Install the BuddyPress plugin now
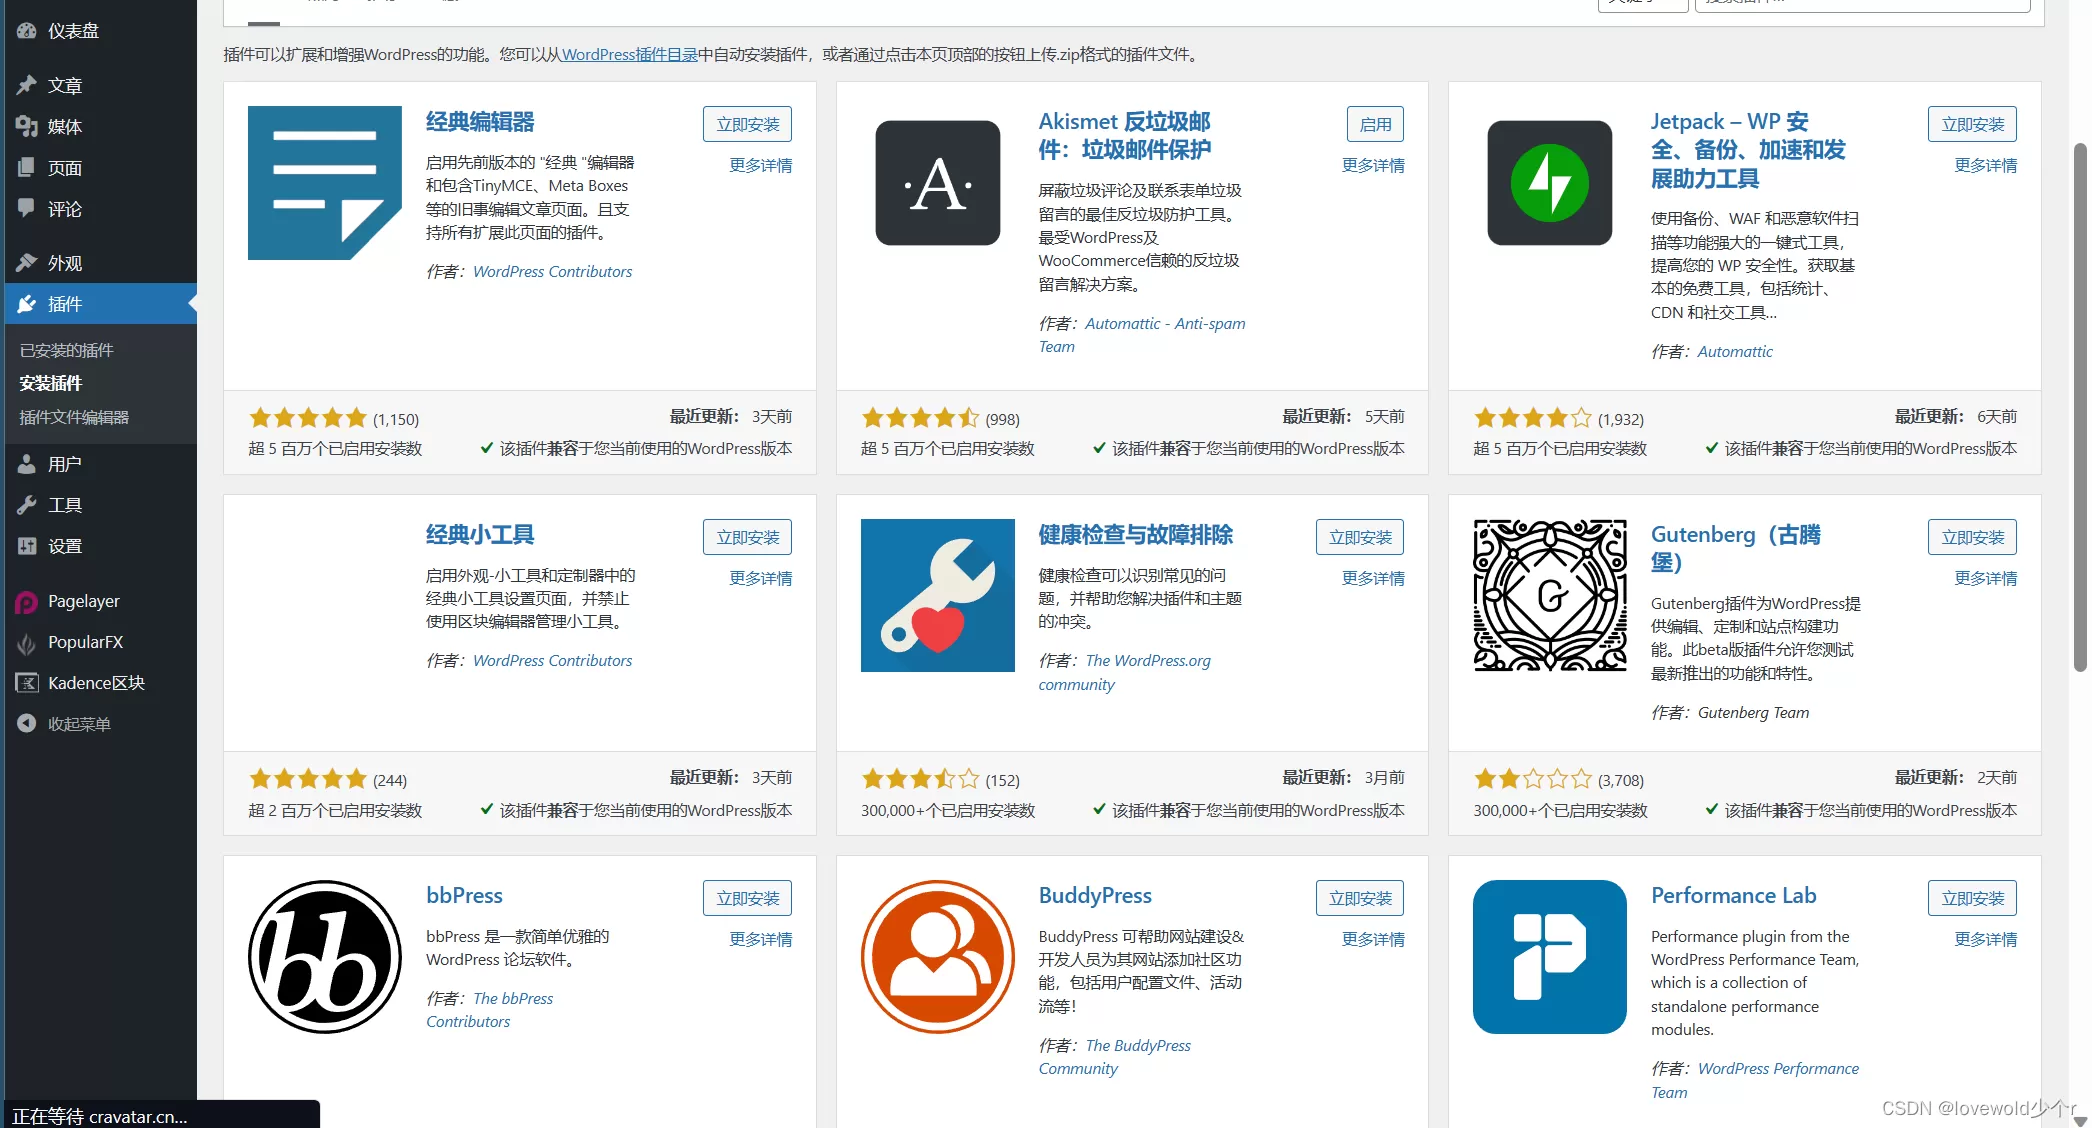This screenshot has height=1128, width=2092. pyautogui.click(x=1359, y=898)
